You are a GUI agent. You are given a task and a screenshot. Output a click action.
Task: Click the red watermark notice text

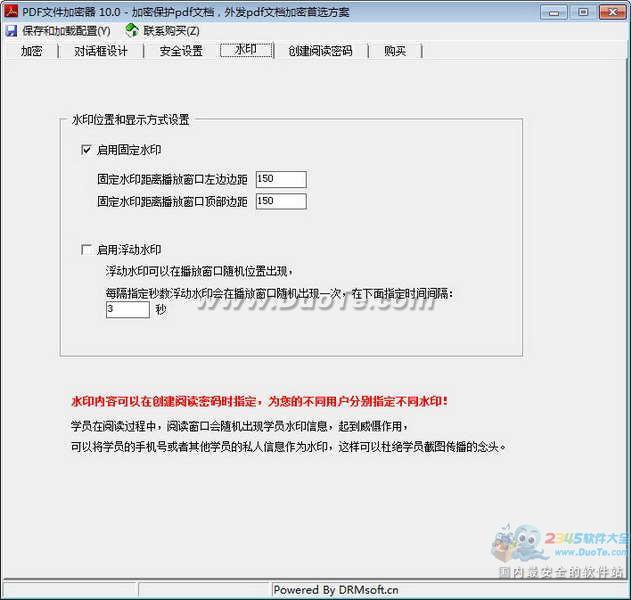pos(259,401)
